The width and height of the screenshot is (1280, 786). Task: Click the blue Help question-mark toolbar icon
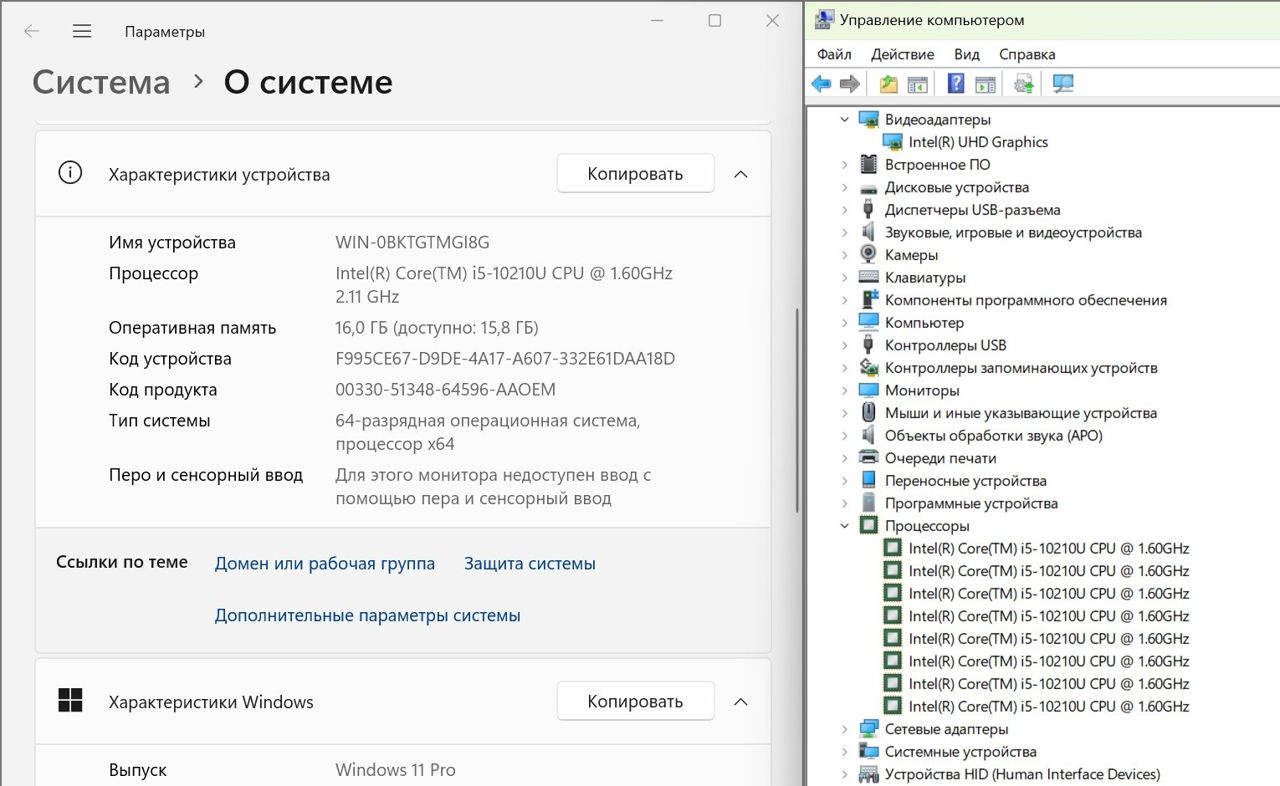(956, 84)
